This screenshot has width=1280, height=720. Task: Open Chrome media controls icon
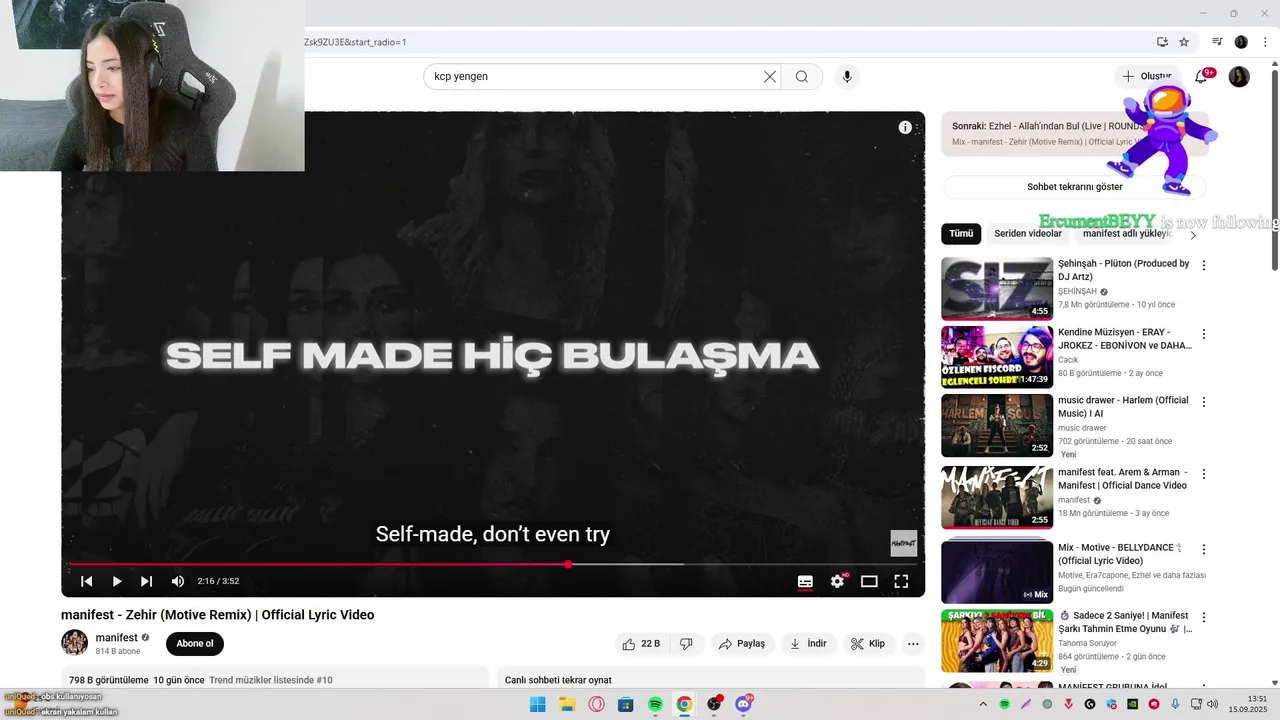[x=1217, y=42]
